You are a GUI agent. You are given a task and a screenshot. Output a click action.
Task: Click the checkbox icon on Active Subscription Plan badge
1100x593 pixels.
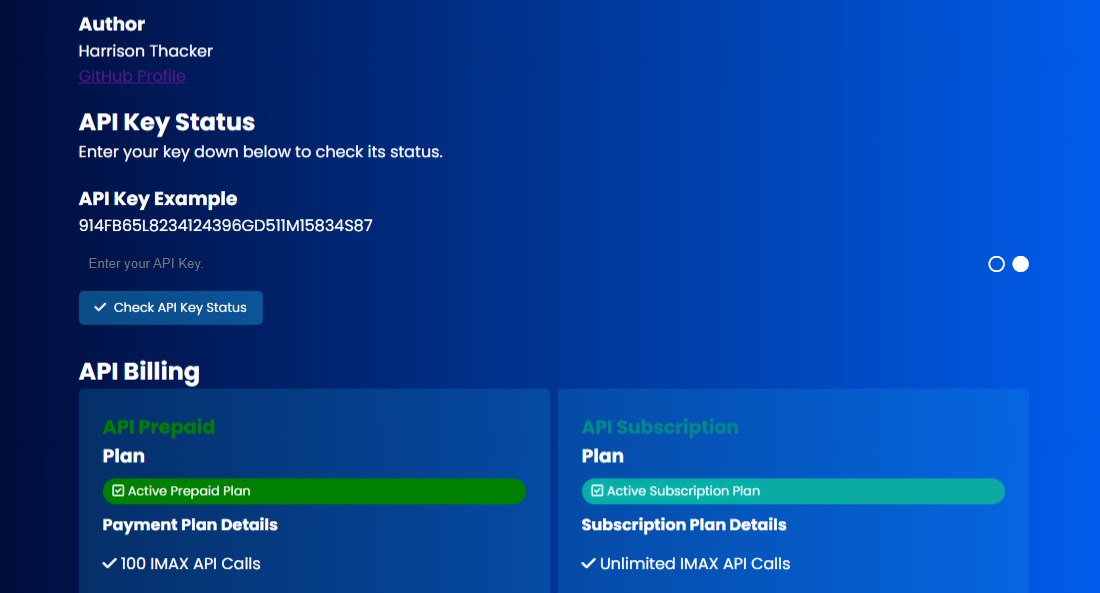point(597,491)
